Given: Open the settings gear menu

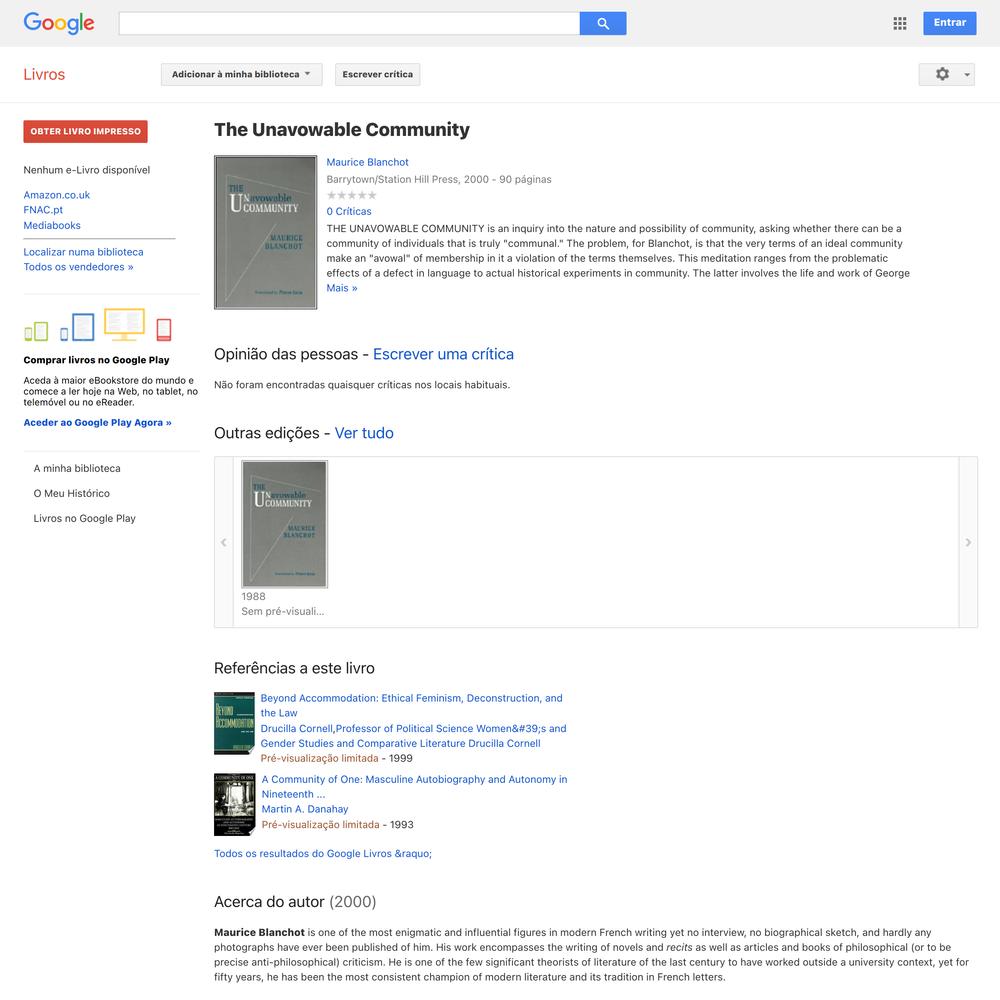Looking at the screenshot, I should (x=946, y=74).
